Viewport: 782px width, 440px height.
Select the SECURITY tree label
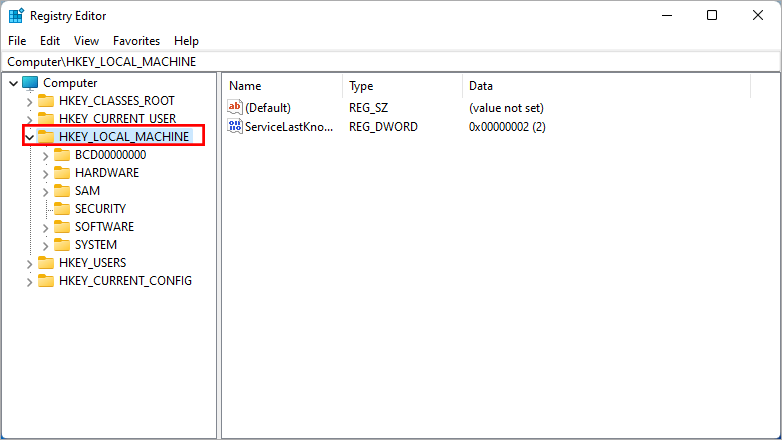(100, 209)
